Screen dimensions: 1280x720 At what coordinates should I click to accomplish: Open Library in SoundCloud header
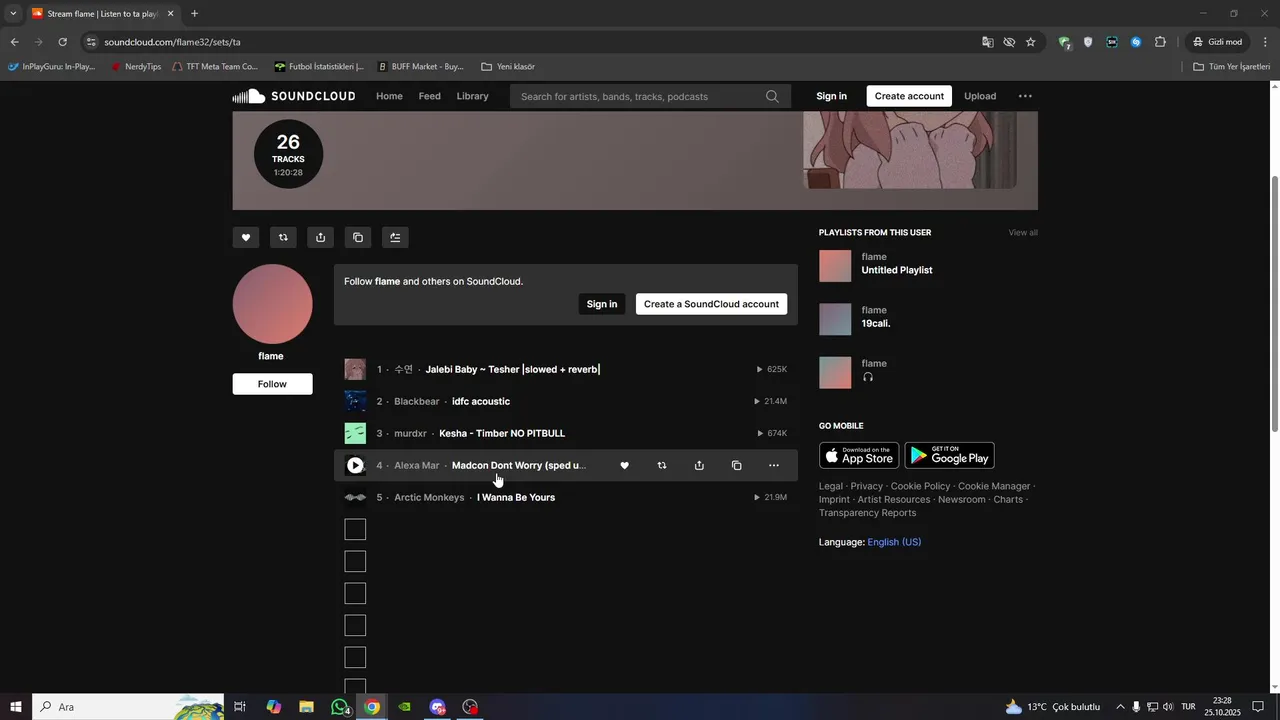click(x=472, y=96)
